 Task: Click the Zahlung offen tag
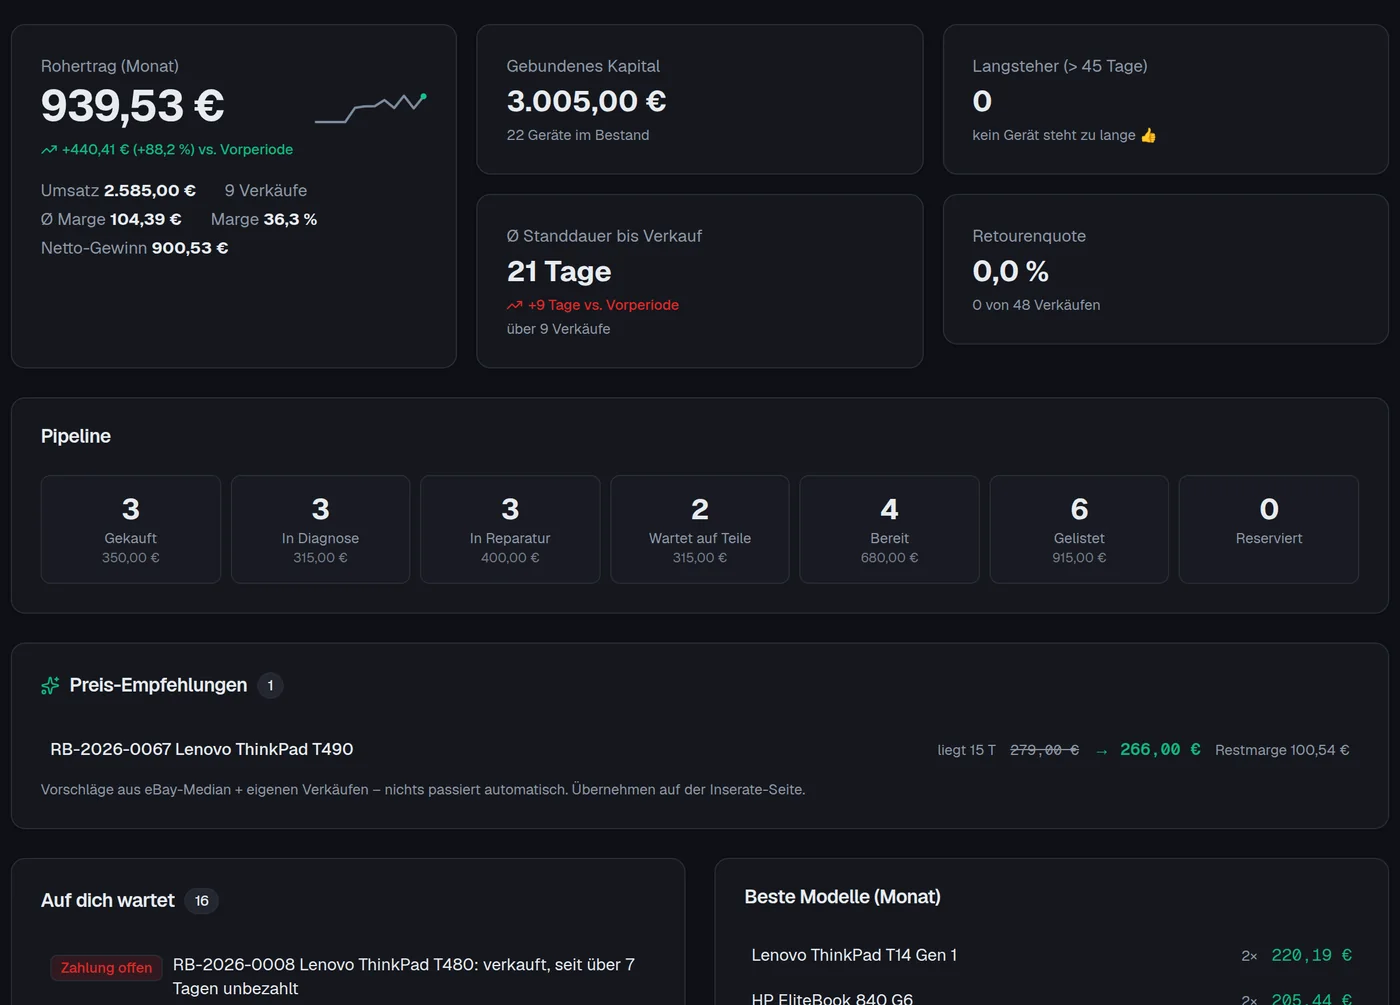[x=106, y=968]
